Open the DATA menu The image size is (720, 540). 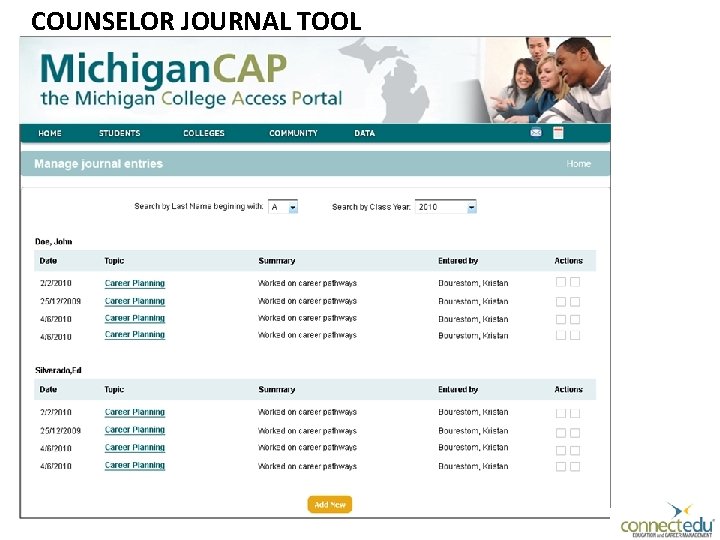point(365,133)
